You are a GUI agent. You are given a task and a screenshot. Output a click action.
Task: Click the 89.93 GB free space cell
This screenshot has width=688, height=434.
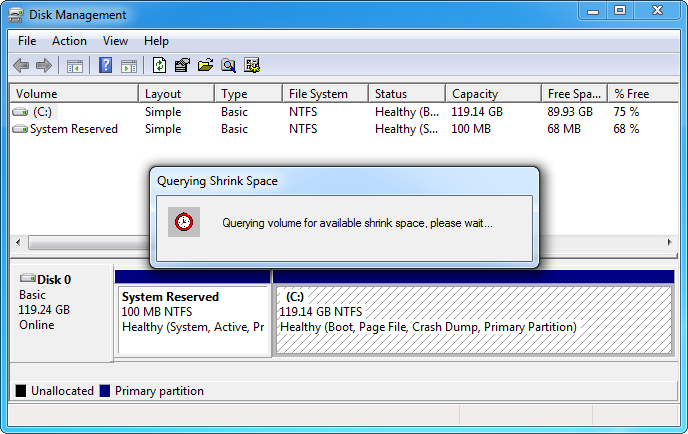570,112
